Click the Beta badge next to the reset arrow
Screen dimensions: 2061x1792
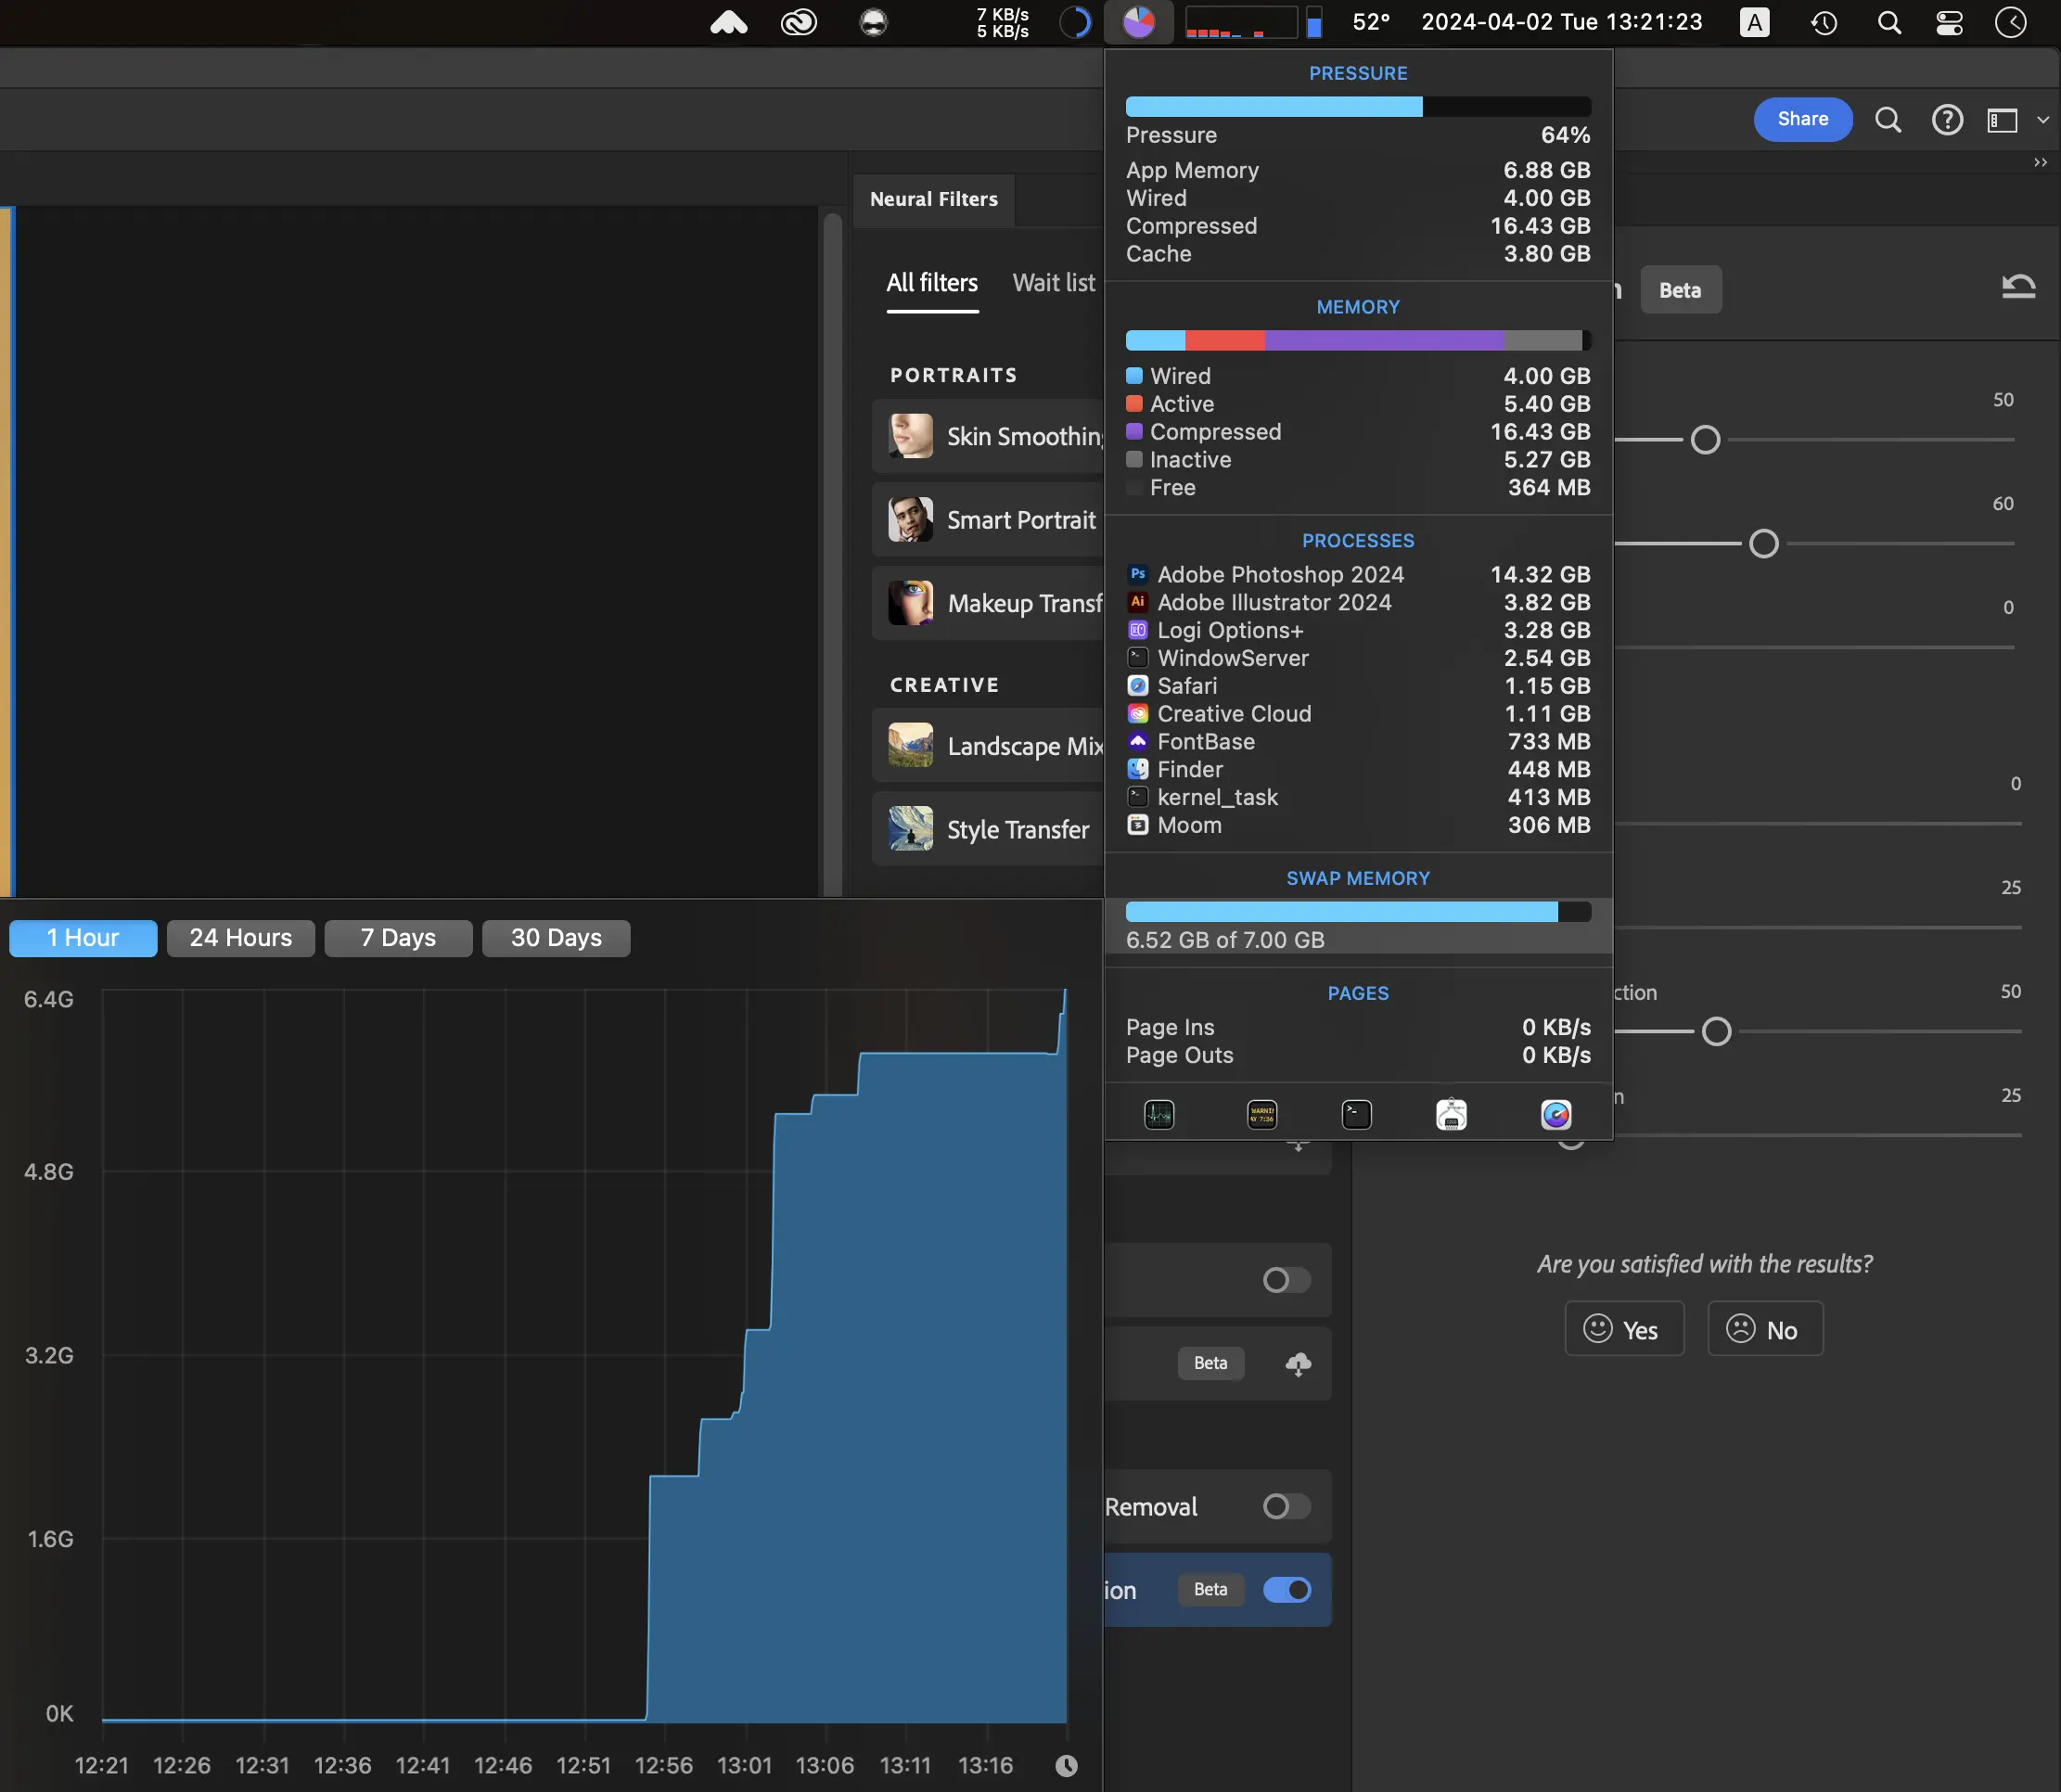coord(1681,290)
